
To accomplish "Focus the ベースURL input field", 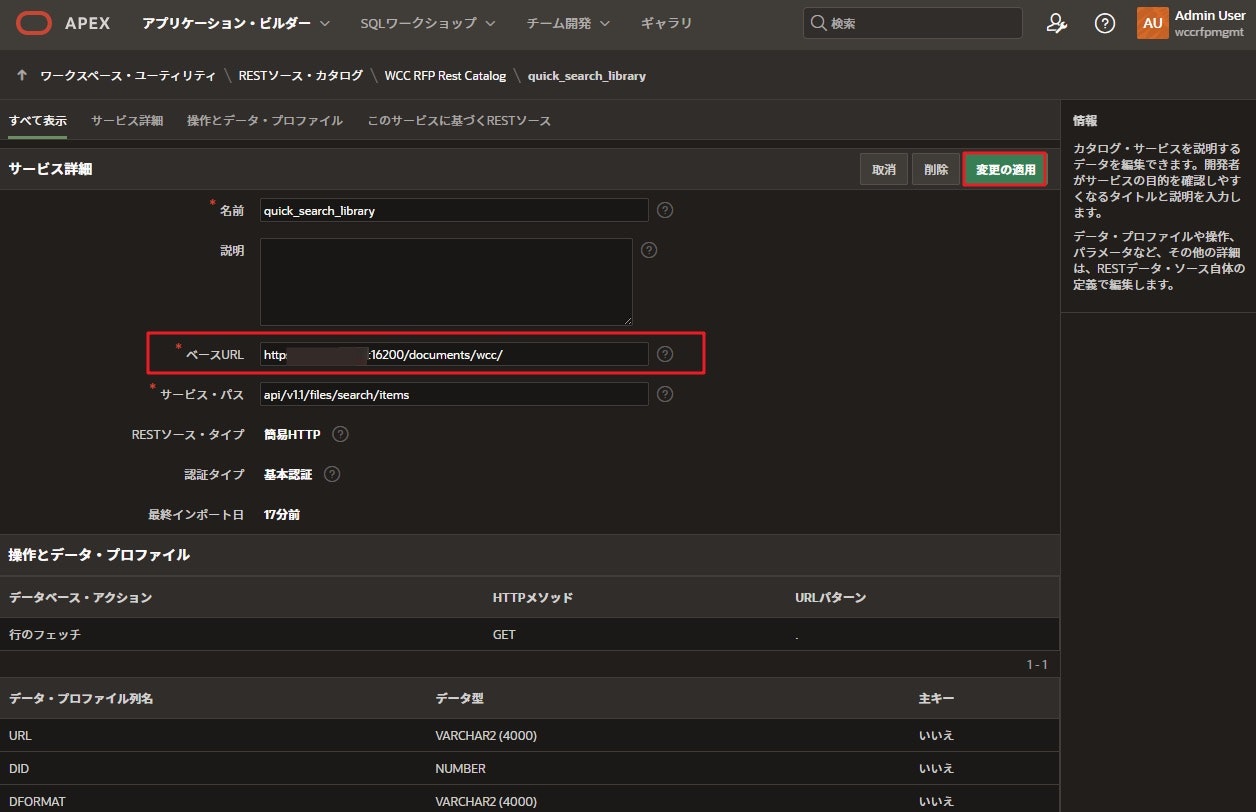I will [x=454, y=354].
